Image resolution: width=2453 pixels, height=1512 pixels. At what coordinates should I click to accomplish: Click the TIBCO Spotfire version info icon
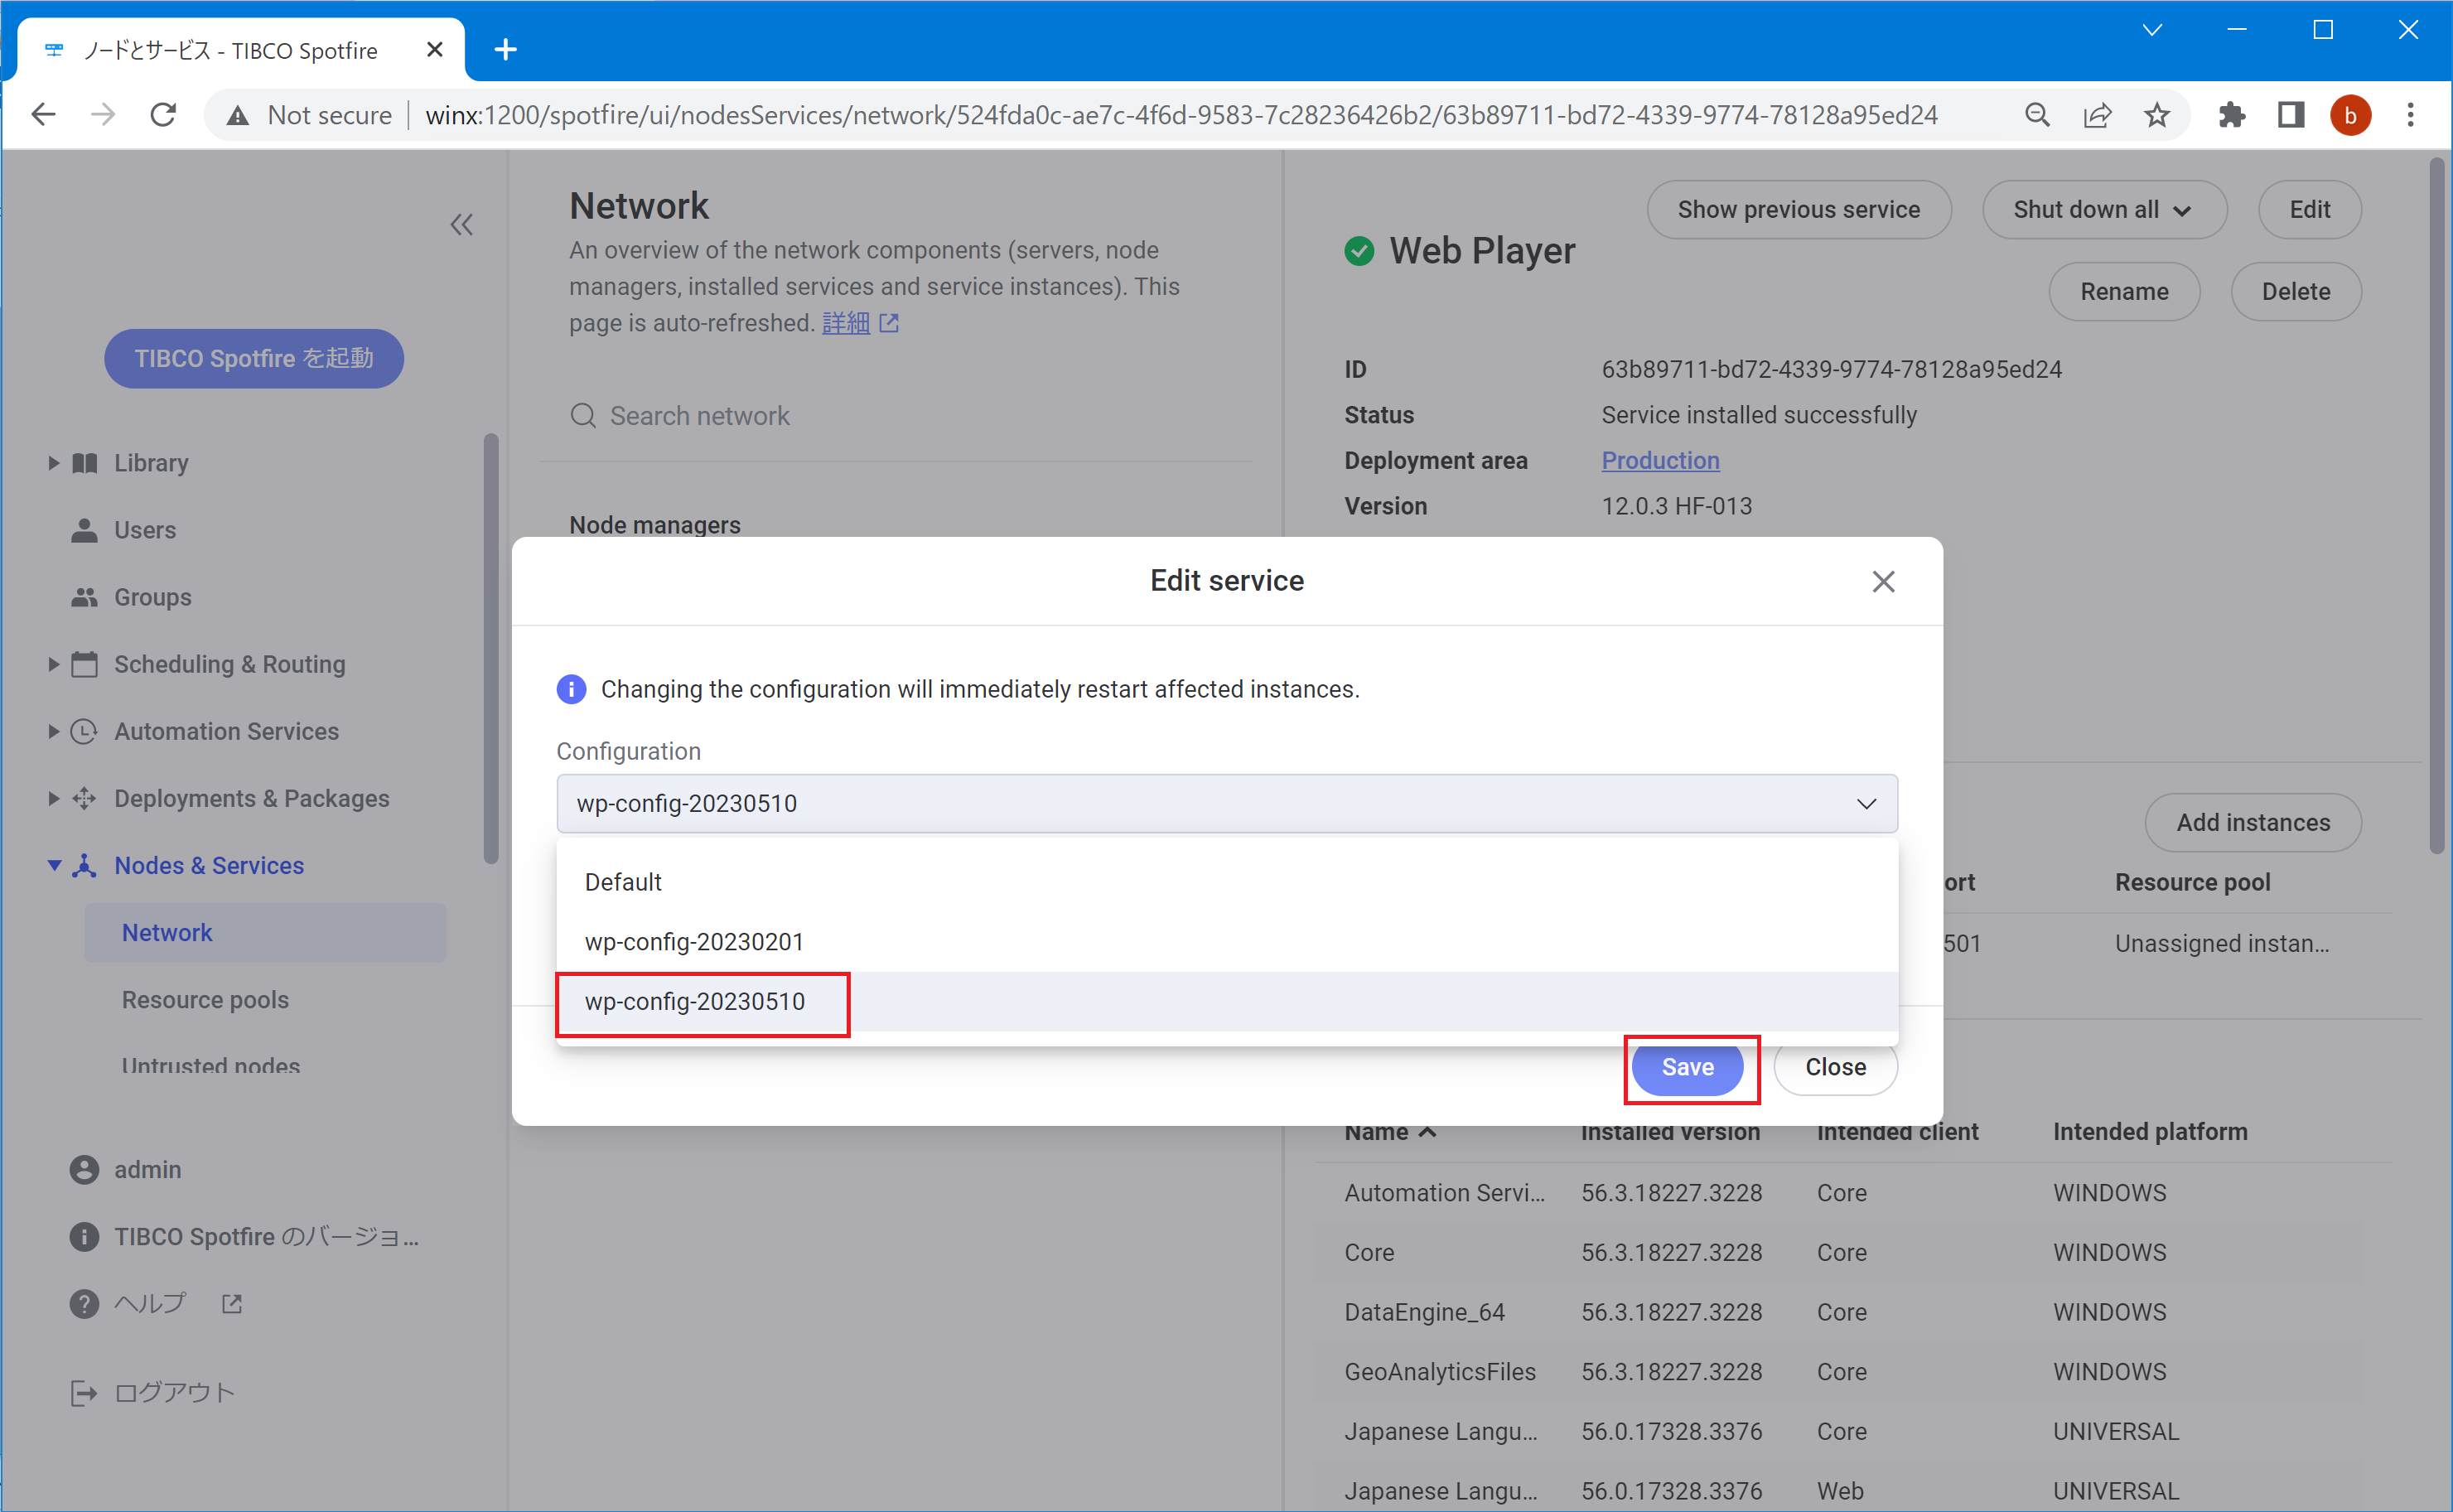tap(85, 1237)
